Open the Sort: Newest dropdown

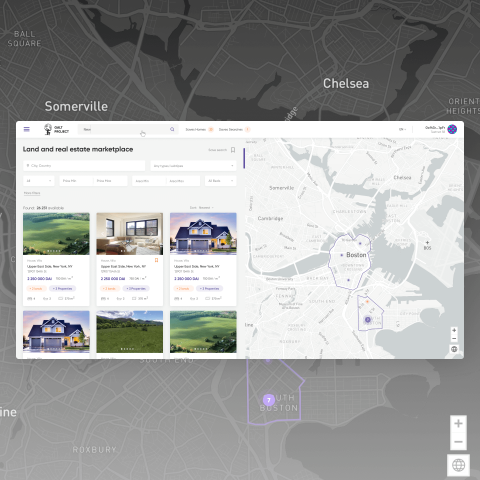tap(202, 208)
